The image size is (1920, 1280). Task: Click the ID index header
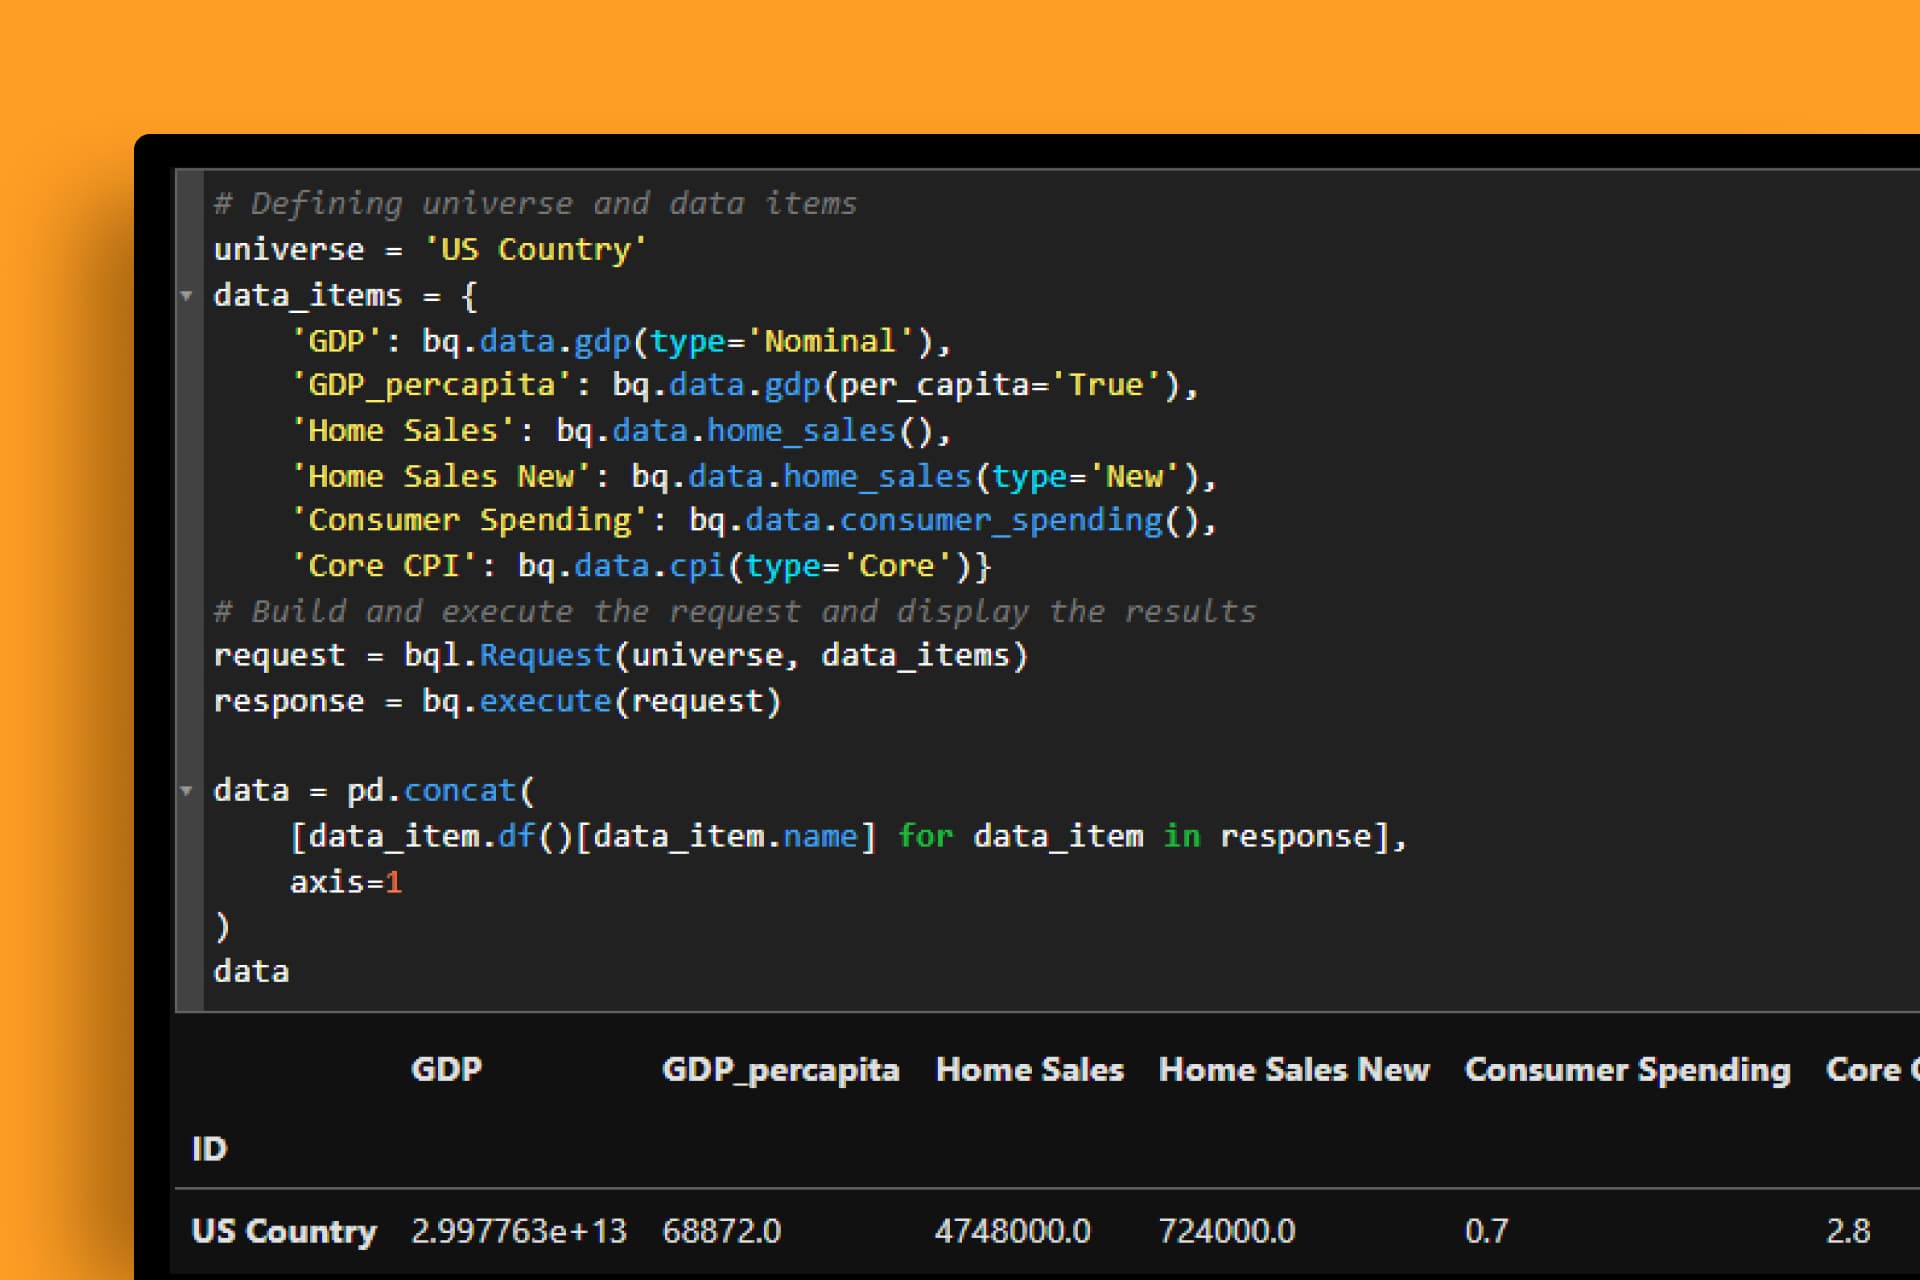tap(209, 1148)
